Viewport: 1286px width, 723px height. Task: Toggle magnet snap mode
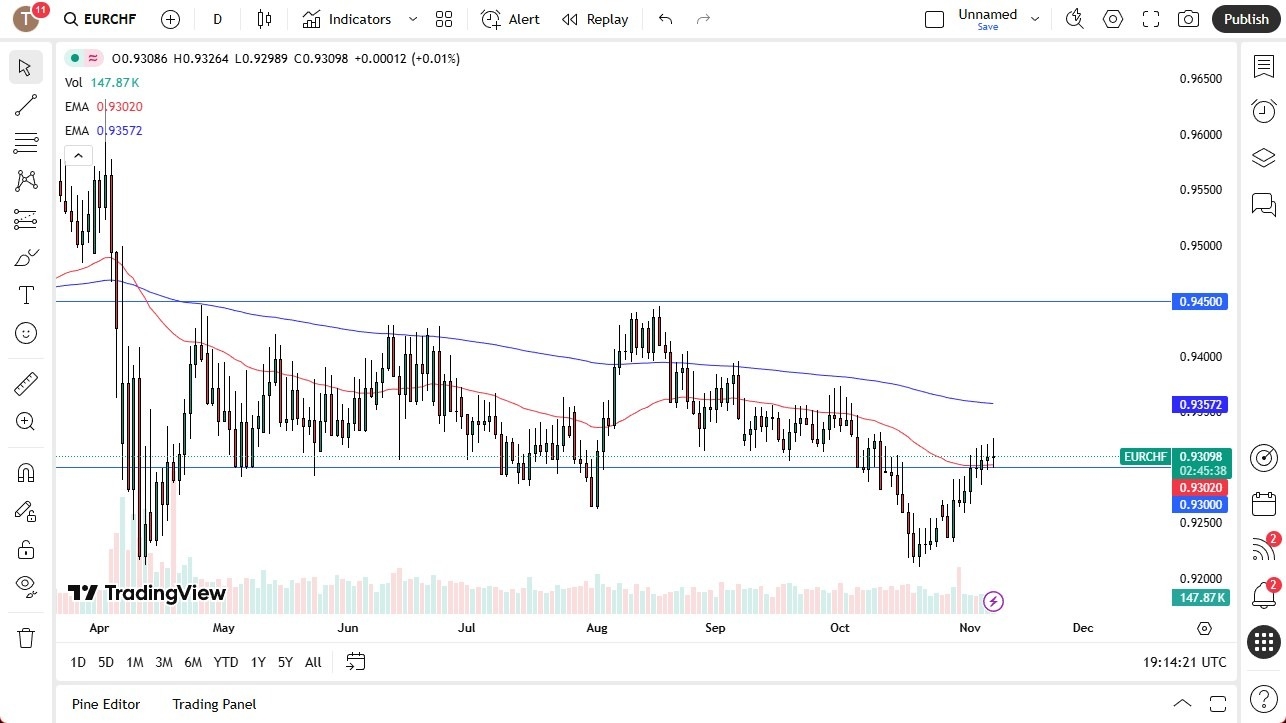(26, 472)
